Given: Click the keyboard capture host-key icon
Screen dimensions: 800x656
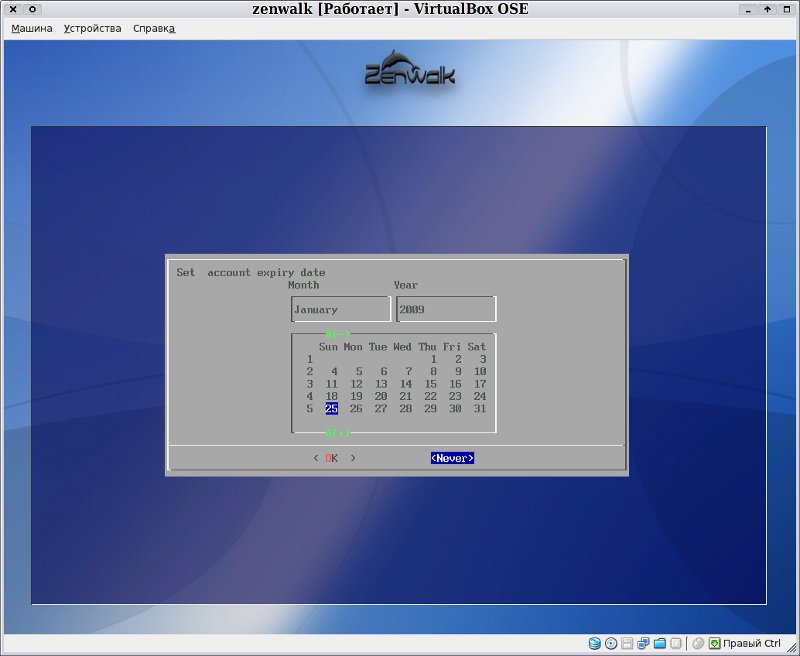Looking at the screenshot, I should (715, 643).
